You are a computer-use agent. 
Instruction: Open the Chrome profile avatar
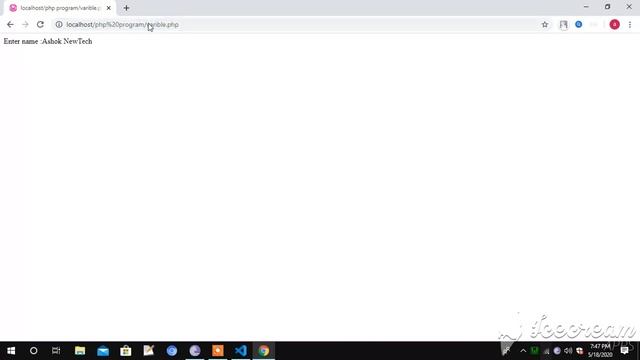[614, 24]
